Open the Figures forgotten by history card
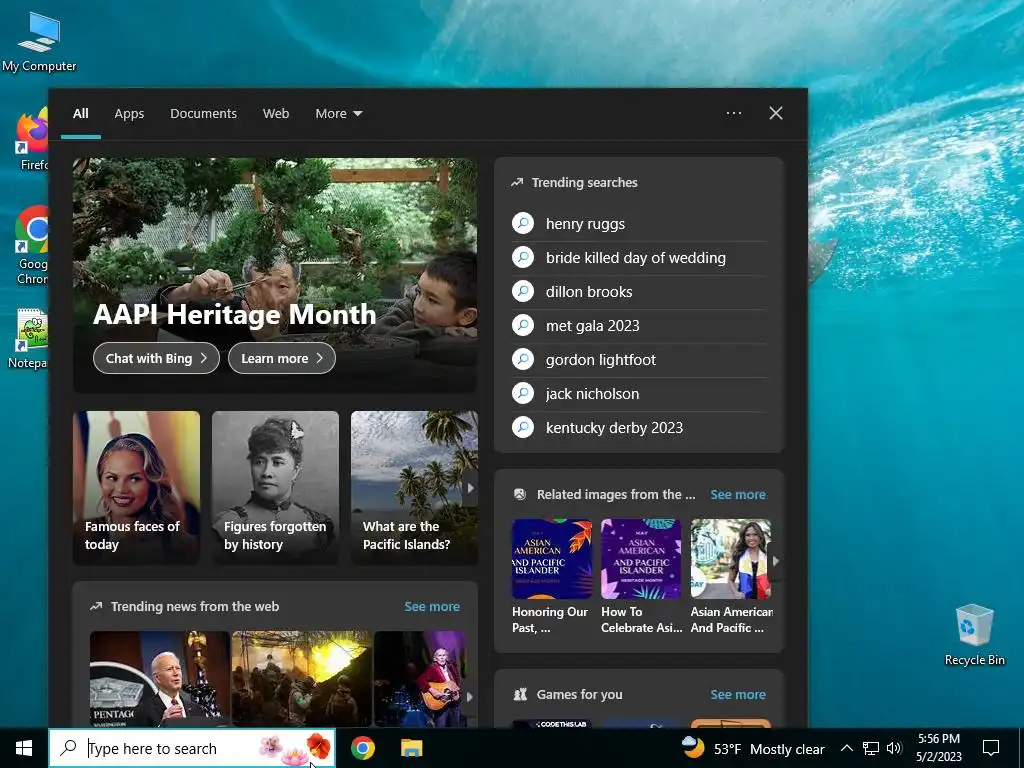This screenshot has height=768, width=1024. [275, 487]
